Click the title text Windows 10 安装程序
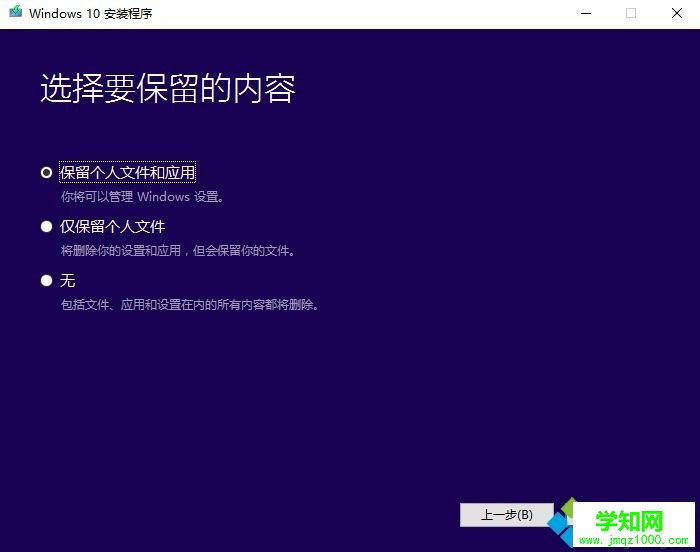The width and height of the screenshot is (700, 552). [91, 13]
